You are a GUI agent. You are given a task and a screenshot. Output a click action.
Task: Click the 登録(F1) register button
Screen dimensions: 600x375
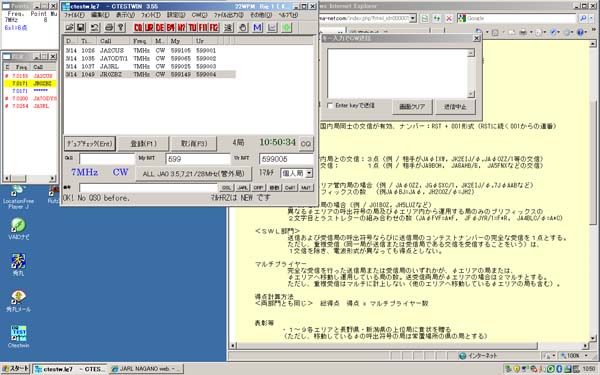(143, 143)
